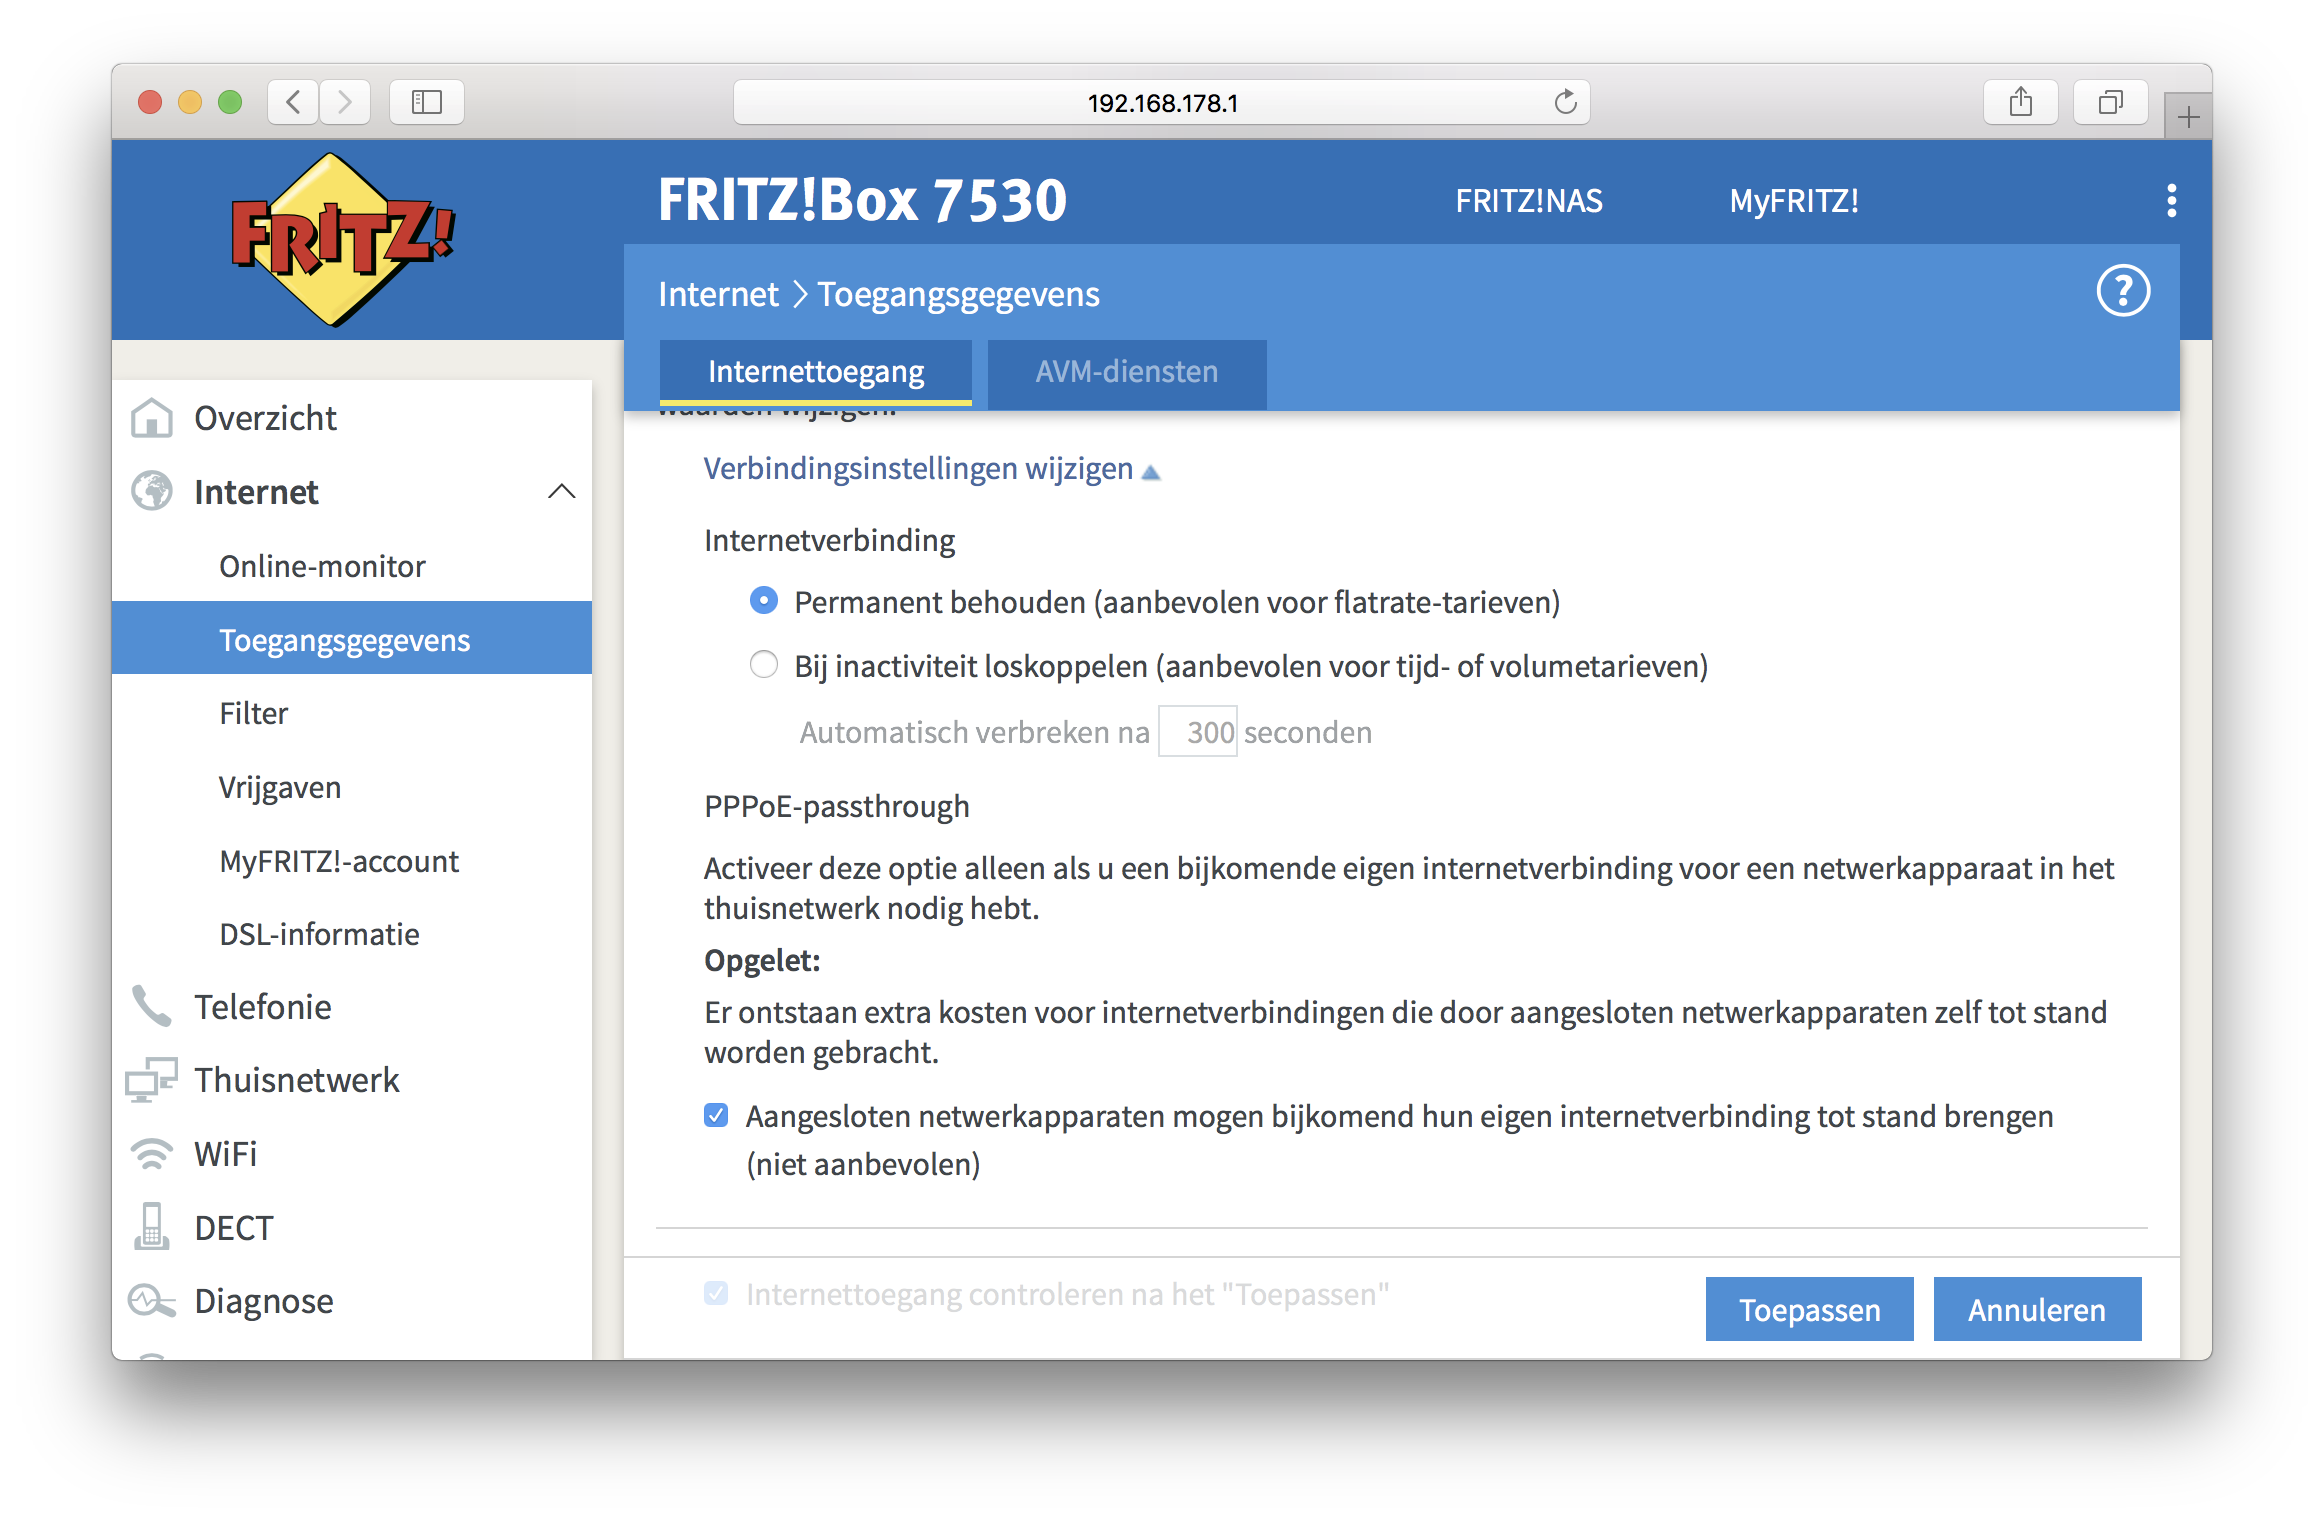Open the three-dot options menu
The width and height of the screenshot is (2324, 1520).
(2170, 201)
